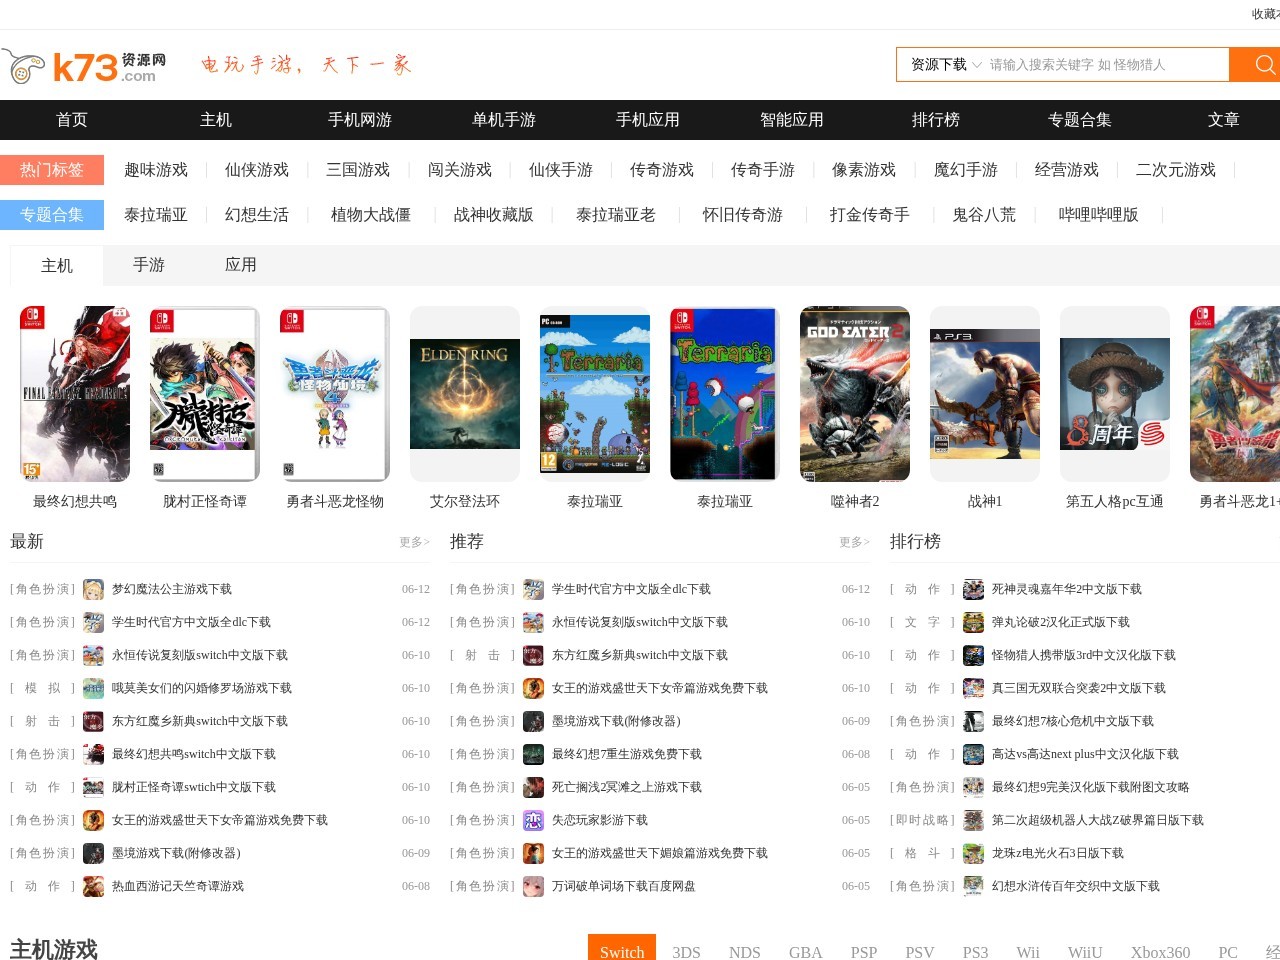Select the PSP platform tab
The image size is (1280, 960).
coord(864,952)
